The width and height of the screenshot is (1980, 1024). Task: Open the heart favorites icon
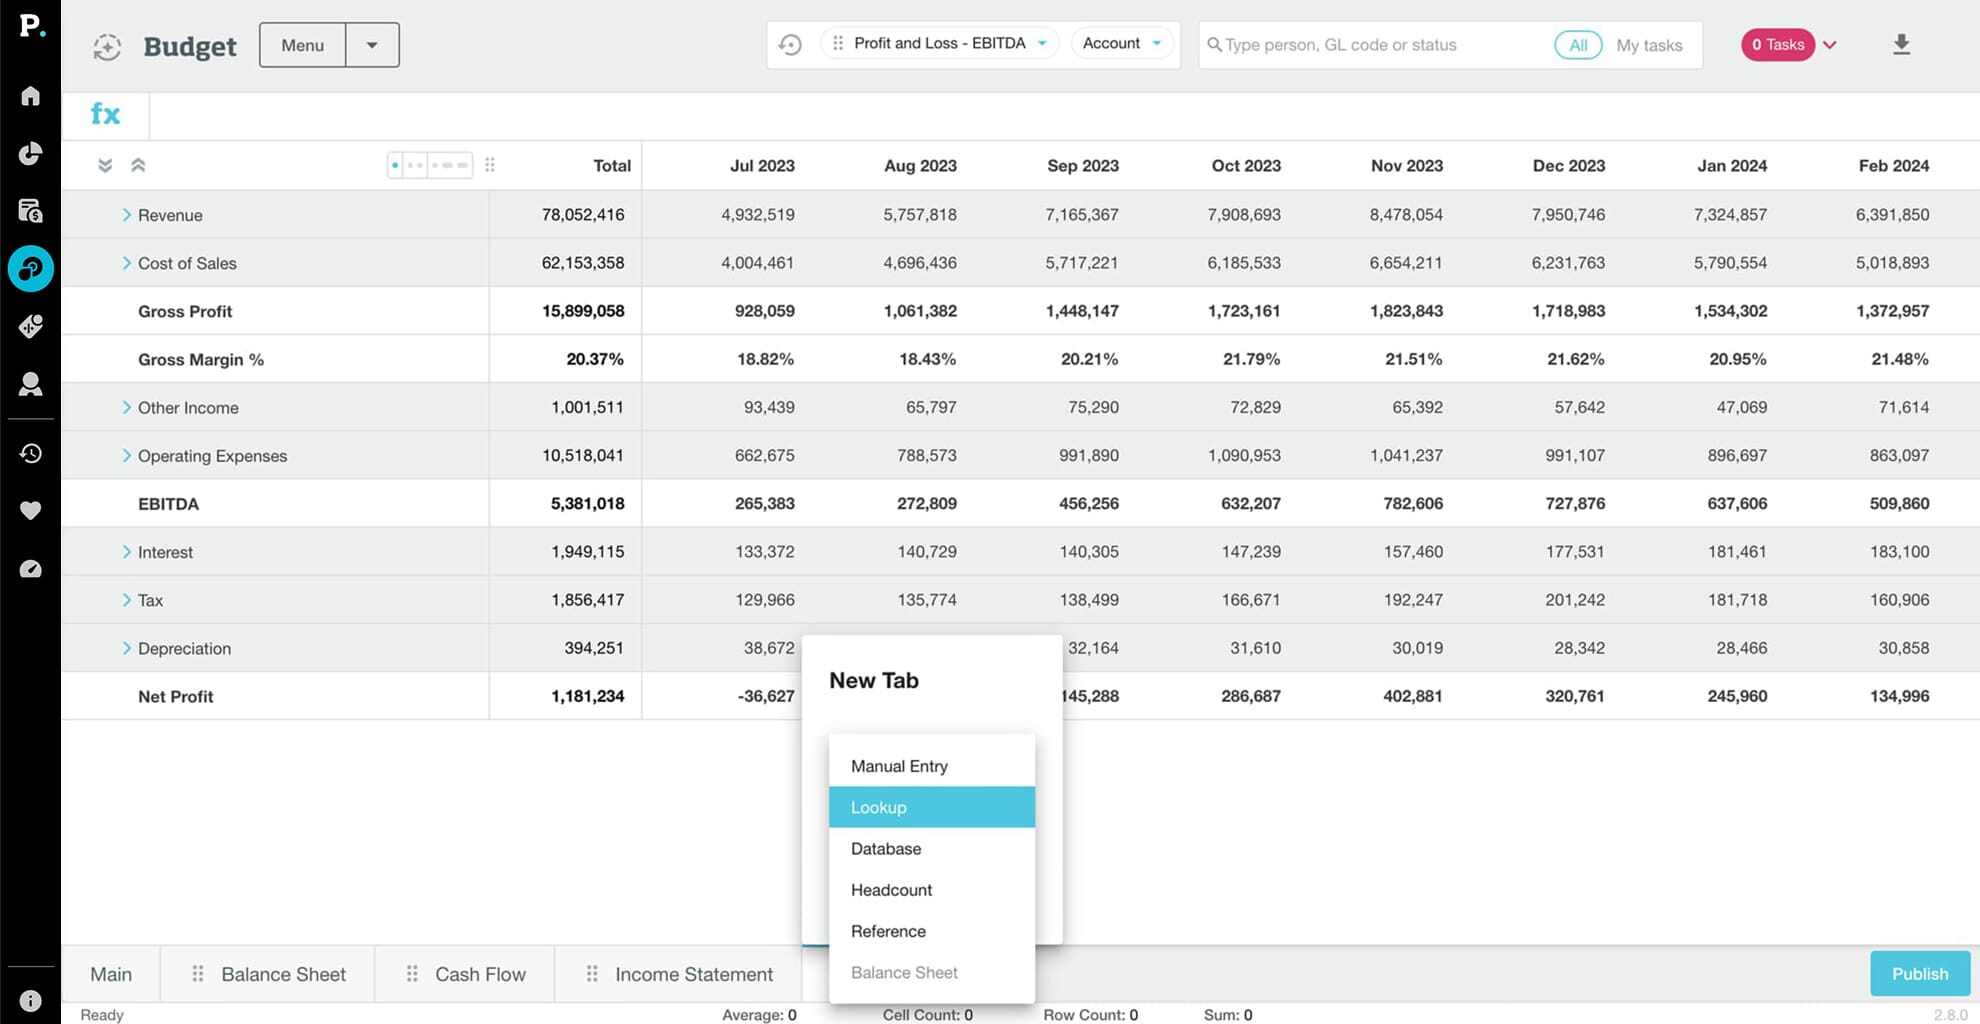tap(30, 511)
